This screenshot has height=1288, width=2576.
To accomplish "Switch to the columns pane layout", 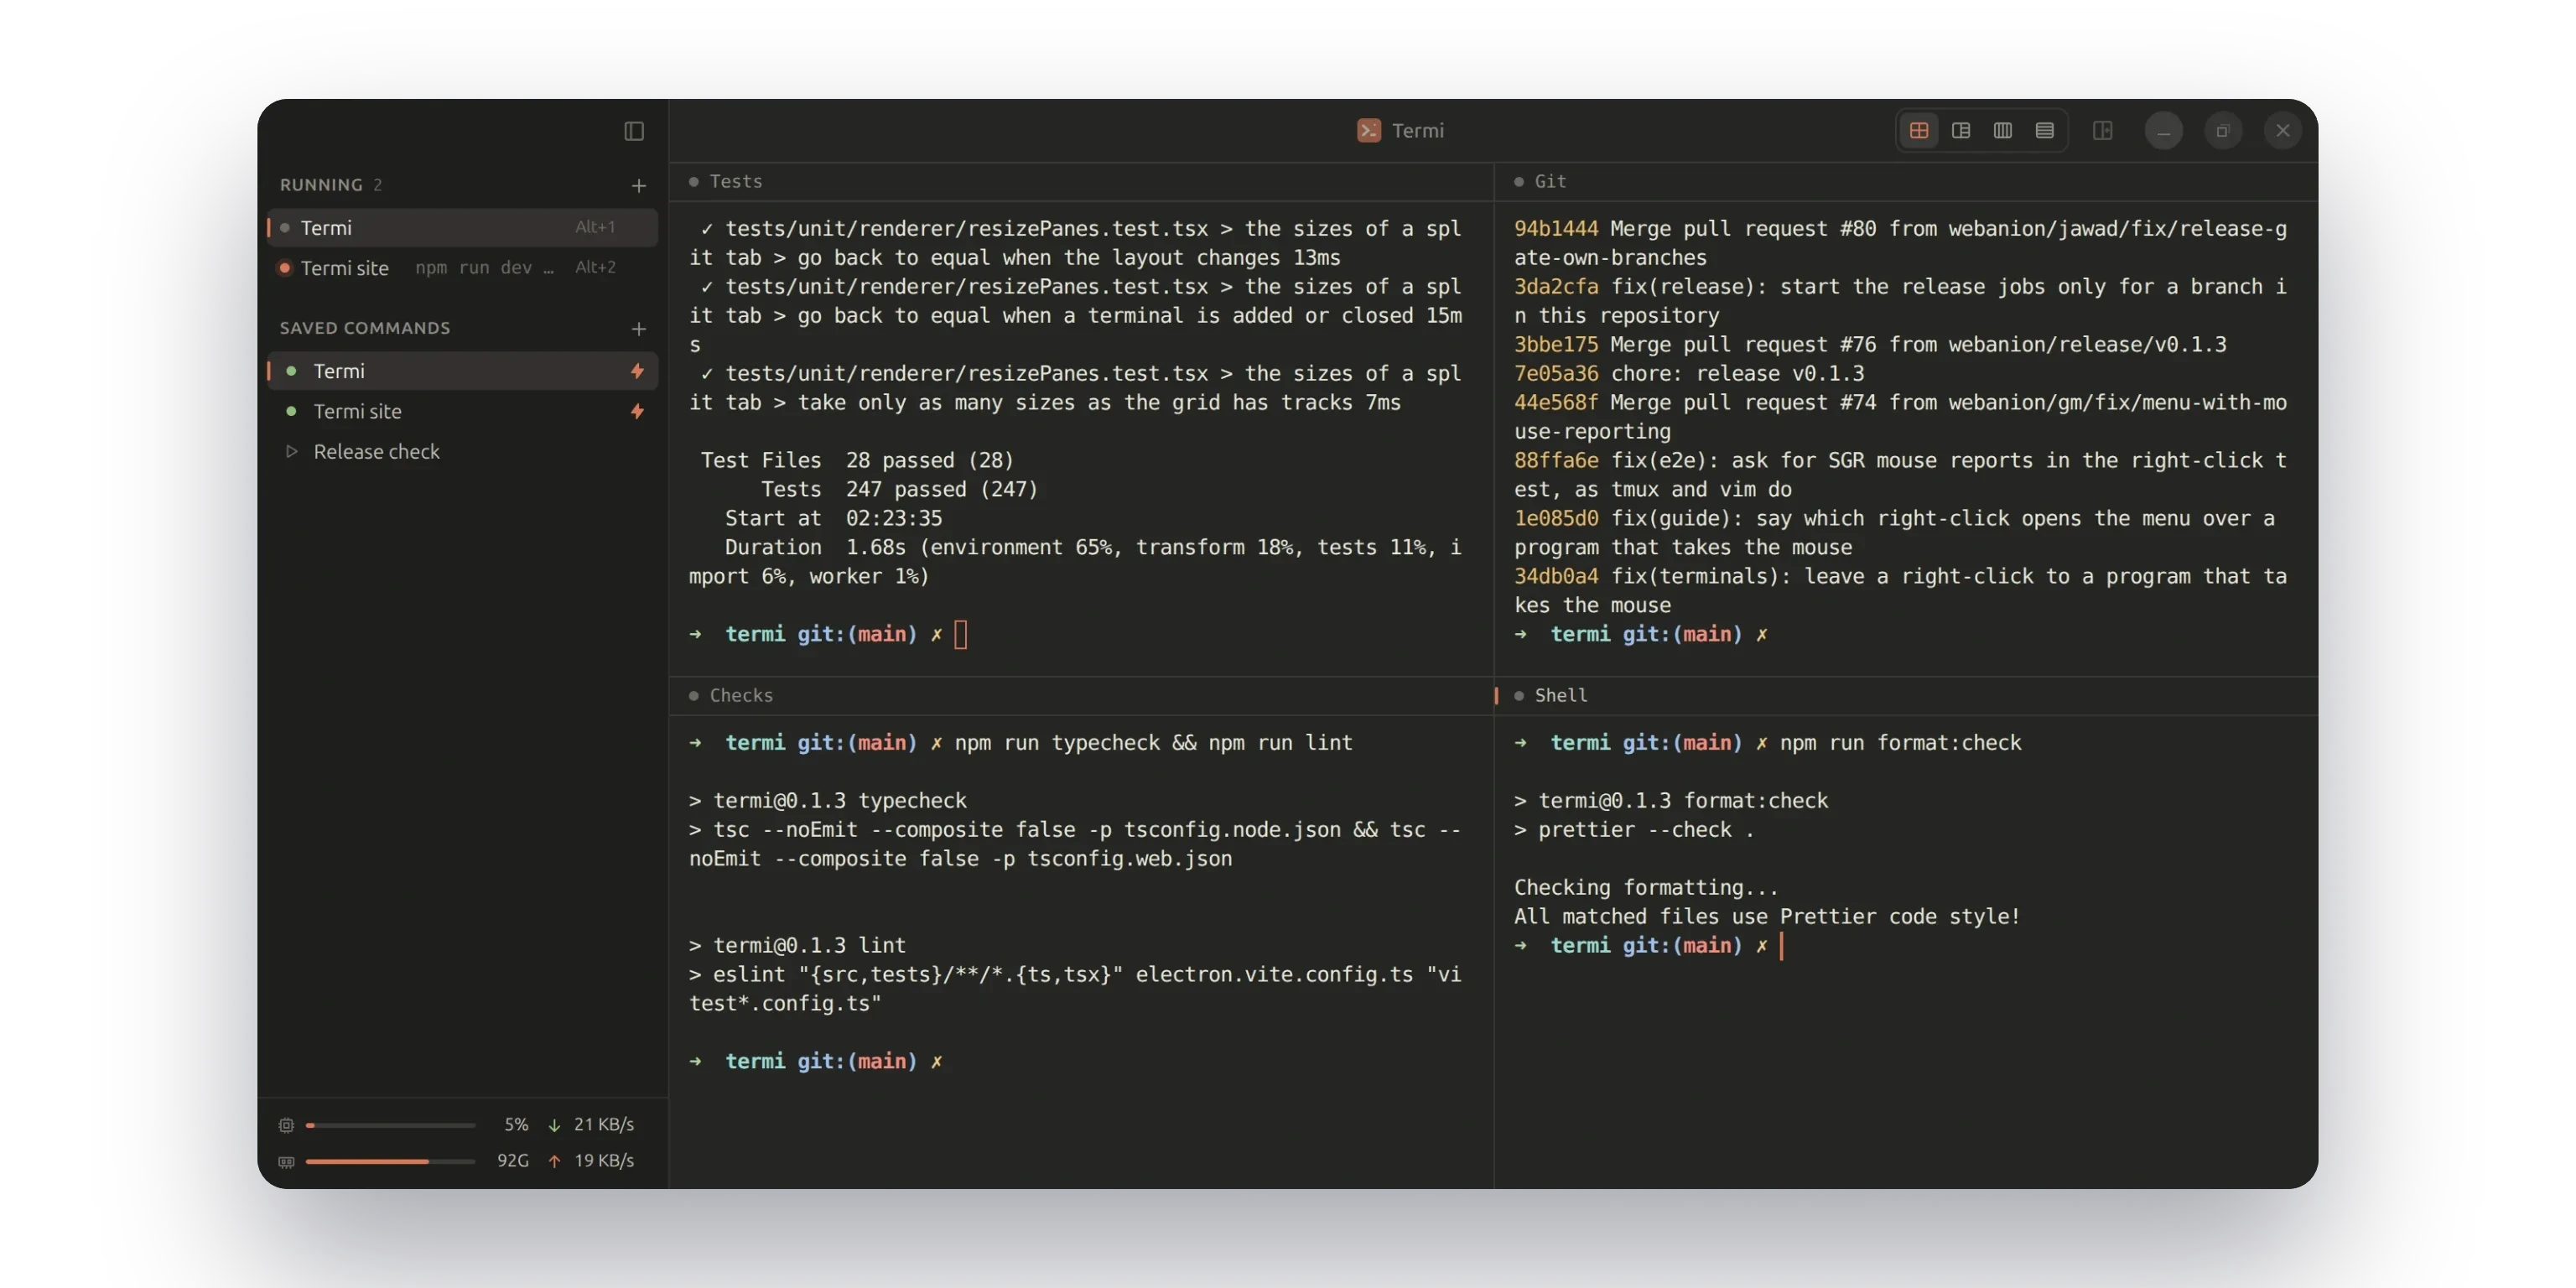I will coord(2003,130).
